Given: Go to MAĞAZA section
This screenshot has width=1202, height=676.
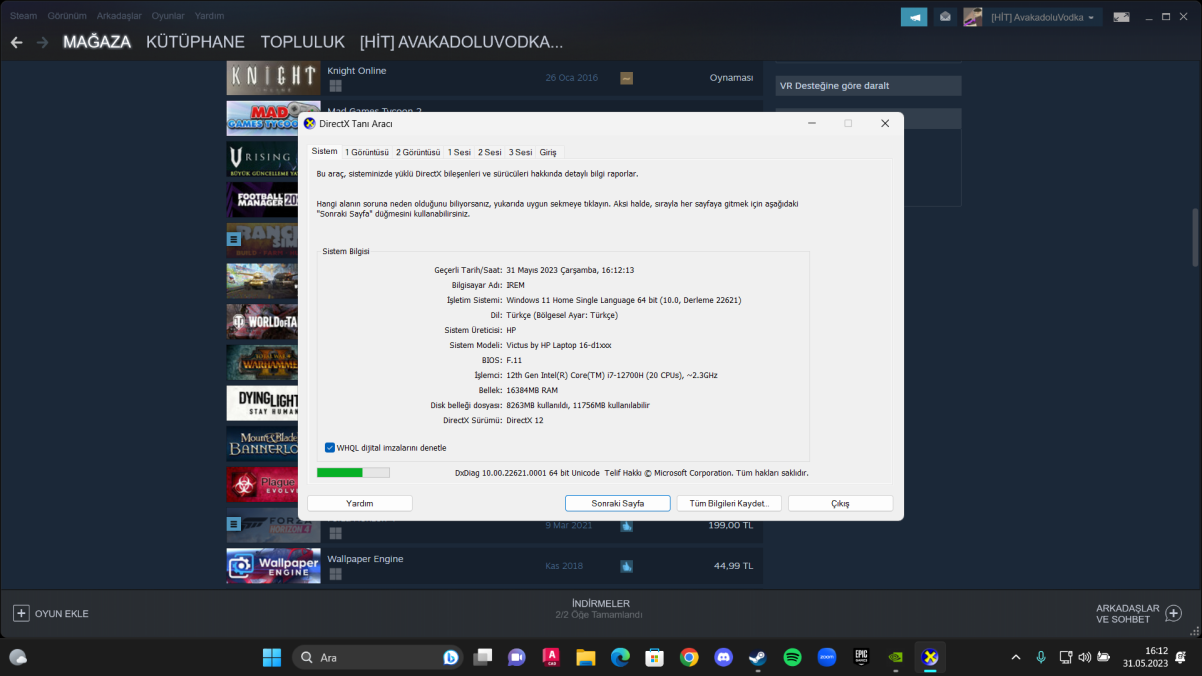Looking at the screenshot, I should coord(97,42).
